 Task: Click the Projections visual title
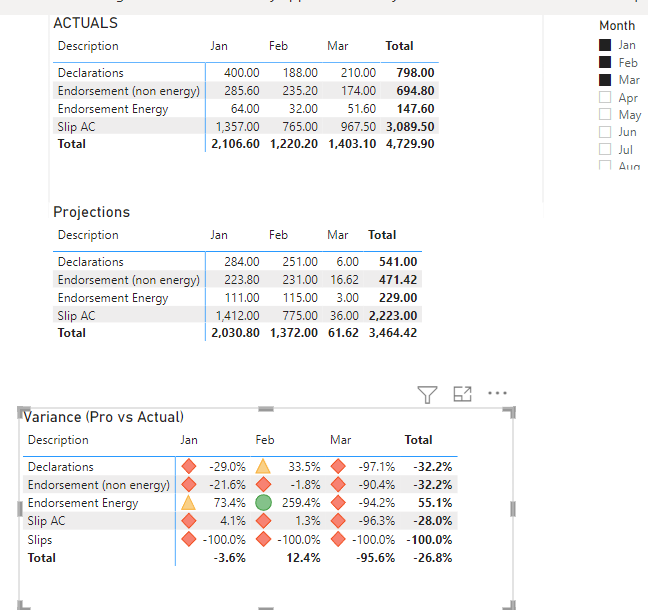(x=91, y=212)
